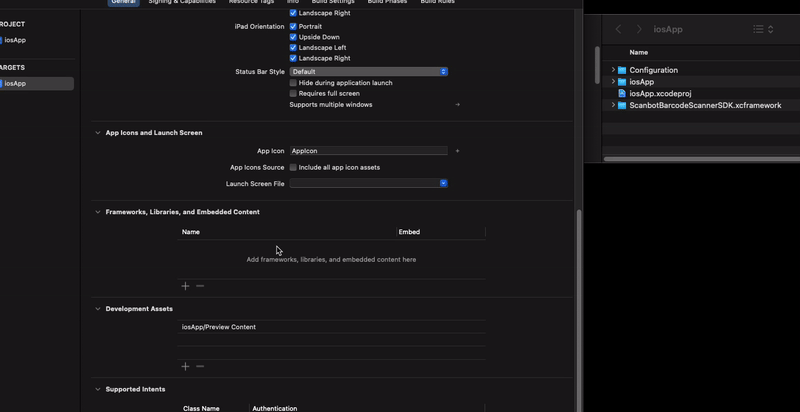This screenshot has height=412, width=800.
Task: Check the Requires full screen option
Action: tap(293, 94)
